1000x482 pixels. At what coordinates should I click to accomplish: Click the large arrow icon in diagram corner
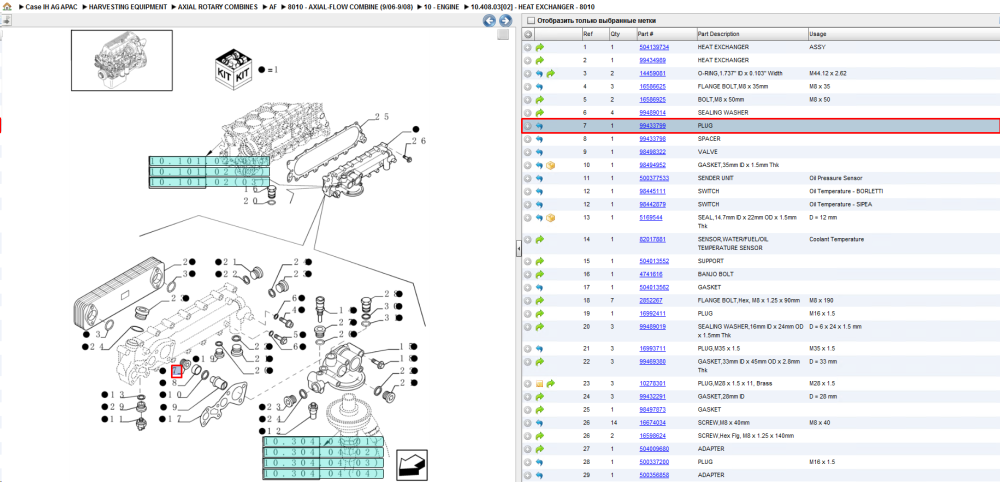[x=411, y=464]
